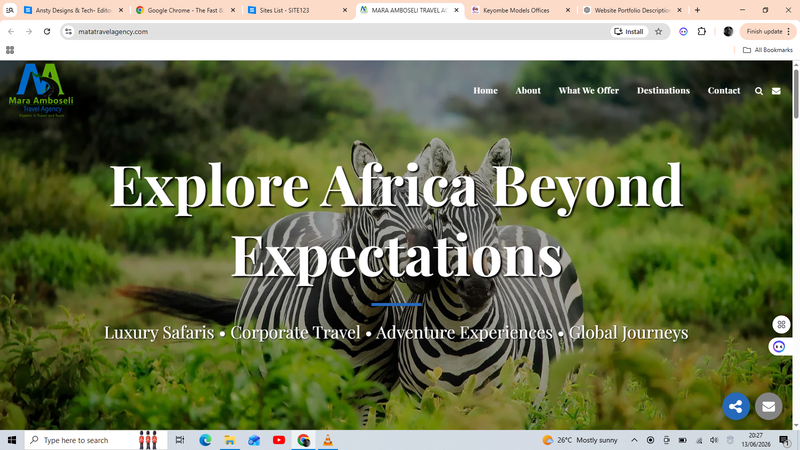Open the tab search button
This screenshot has width=800, height=450.
click(x=9, y=10)
